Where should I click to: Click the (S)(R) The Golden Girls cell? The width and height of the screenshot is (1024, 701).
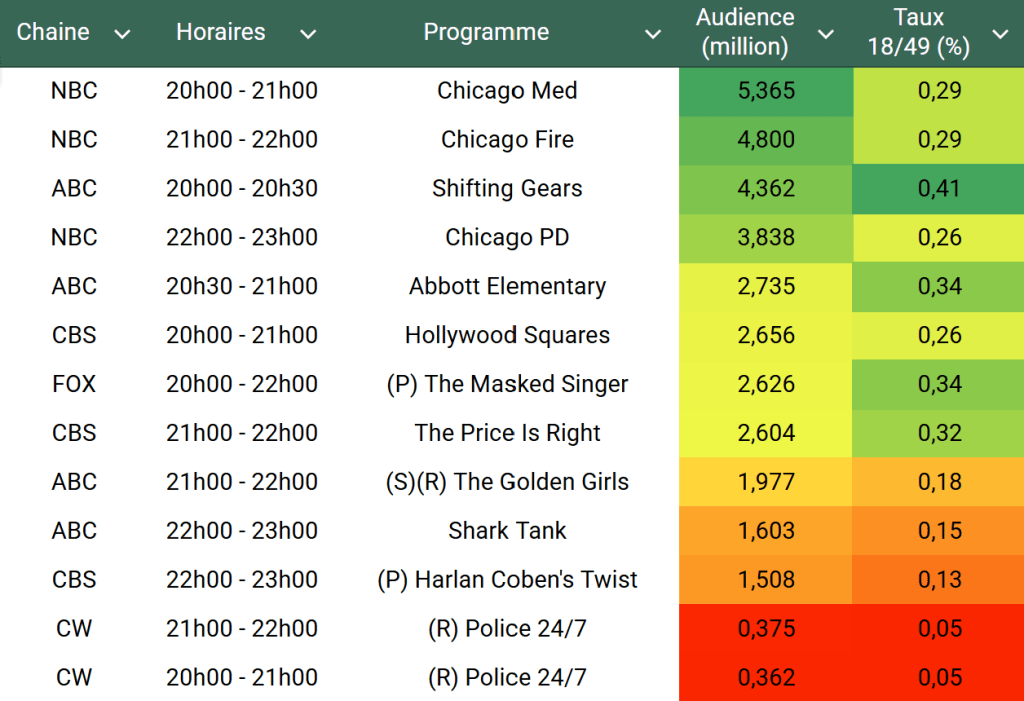tap(507, 481)
